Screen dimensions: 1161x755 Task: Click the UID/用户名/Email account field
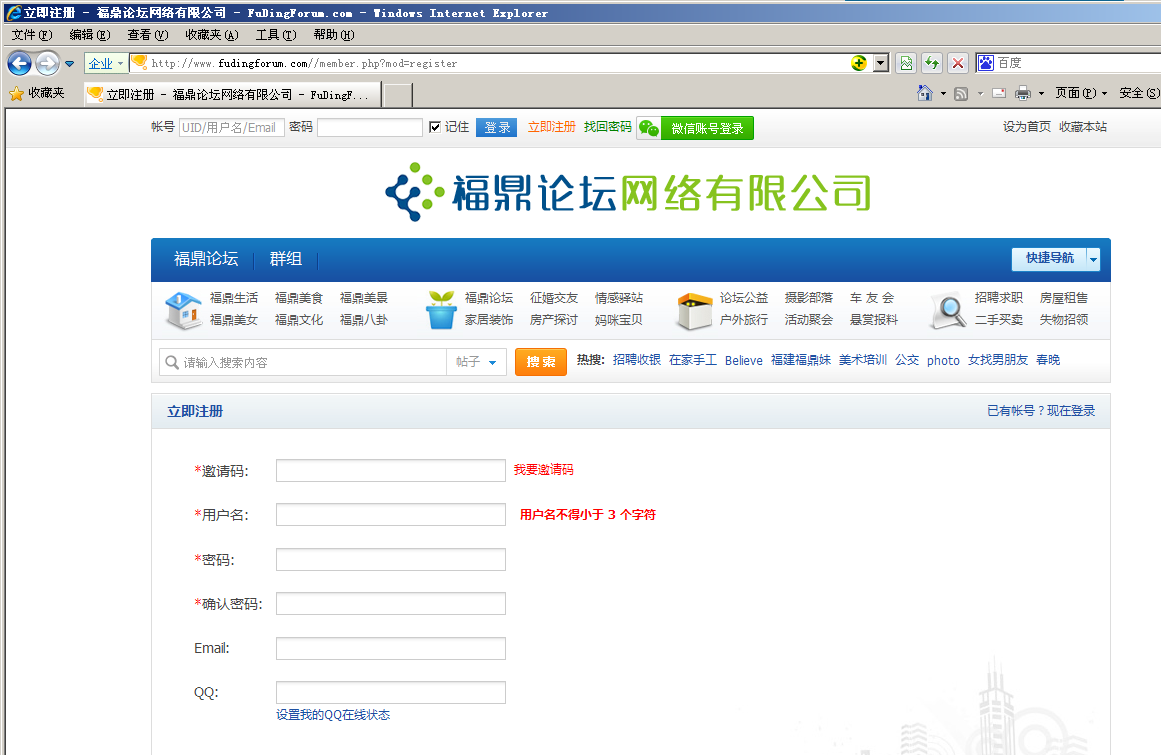[232, 127]
